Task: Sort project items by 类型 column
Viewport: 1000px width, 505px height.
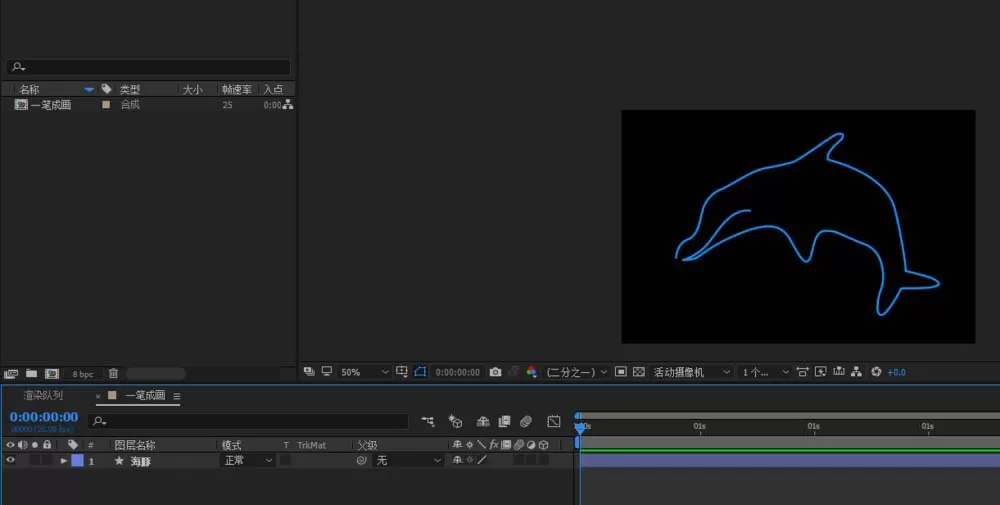Action: point(129,89)
